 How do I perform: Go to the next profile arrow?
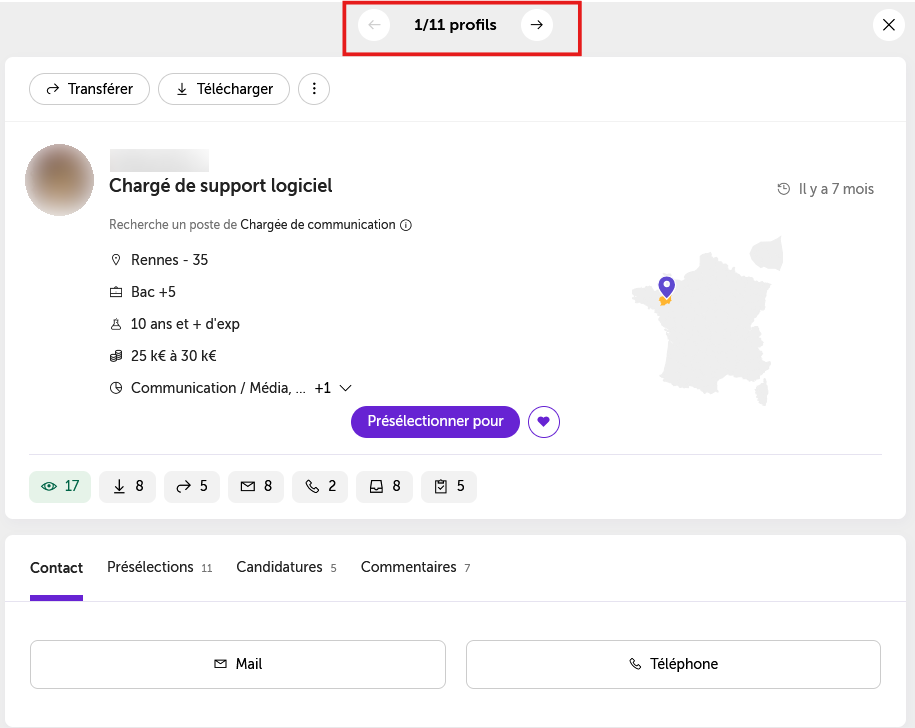[536, 25]
